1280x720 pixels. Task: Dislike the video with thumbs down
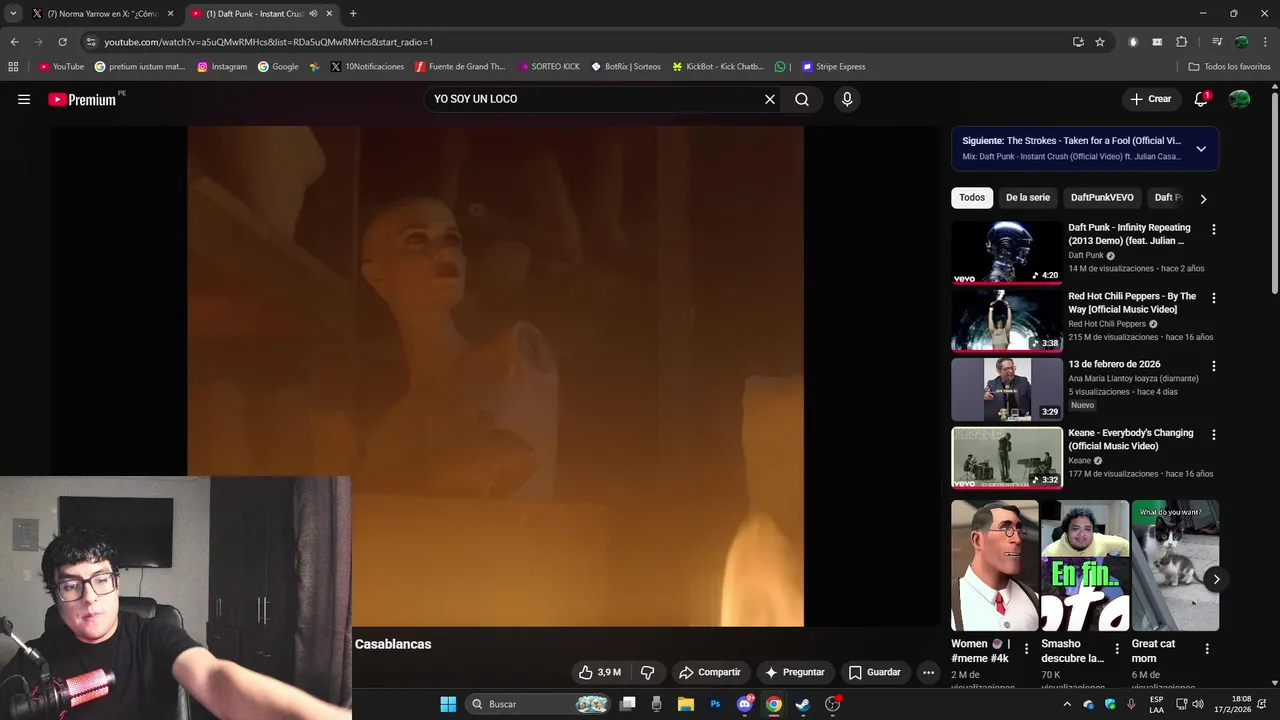coord(647,672)
